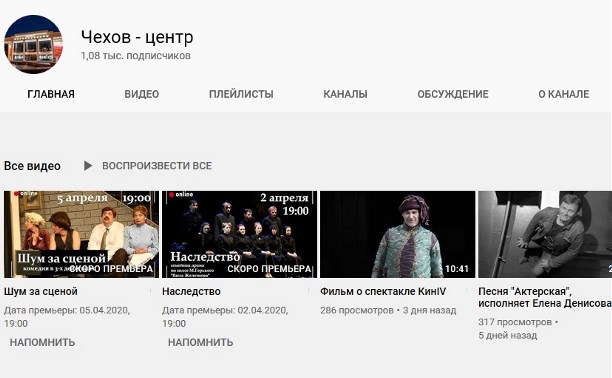Switch to the ГЛАВНАЯ tab
Screen dimensions: 612x378
51,94
